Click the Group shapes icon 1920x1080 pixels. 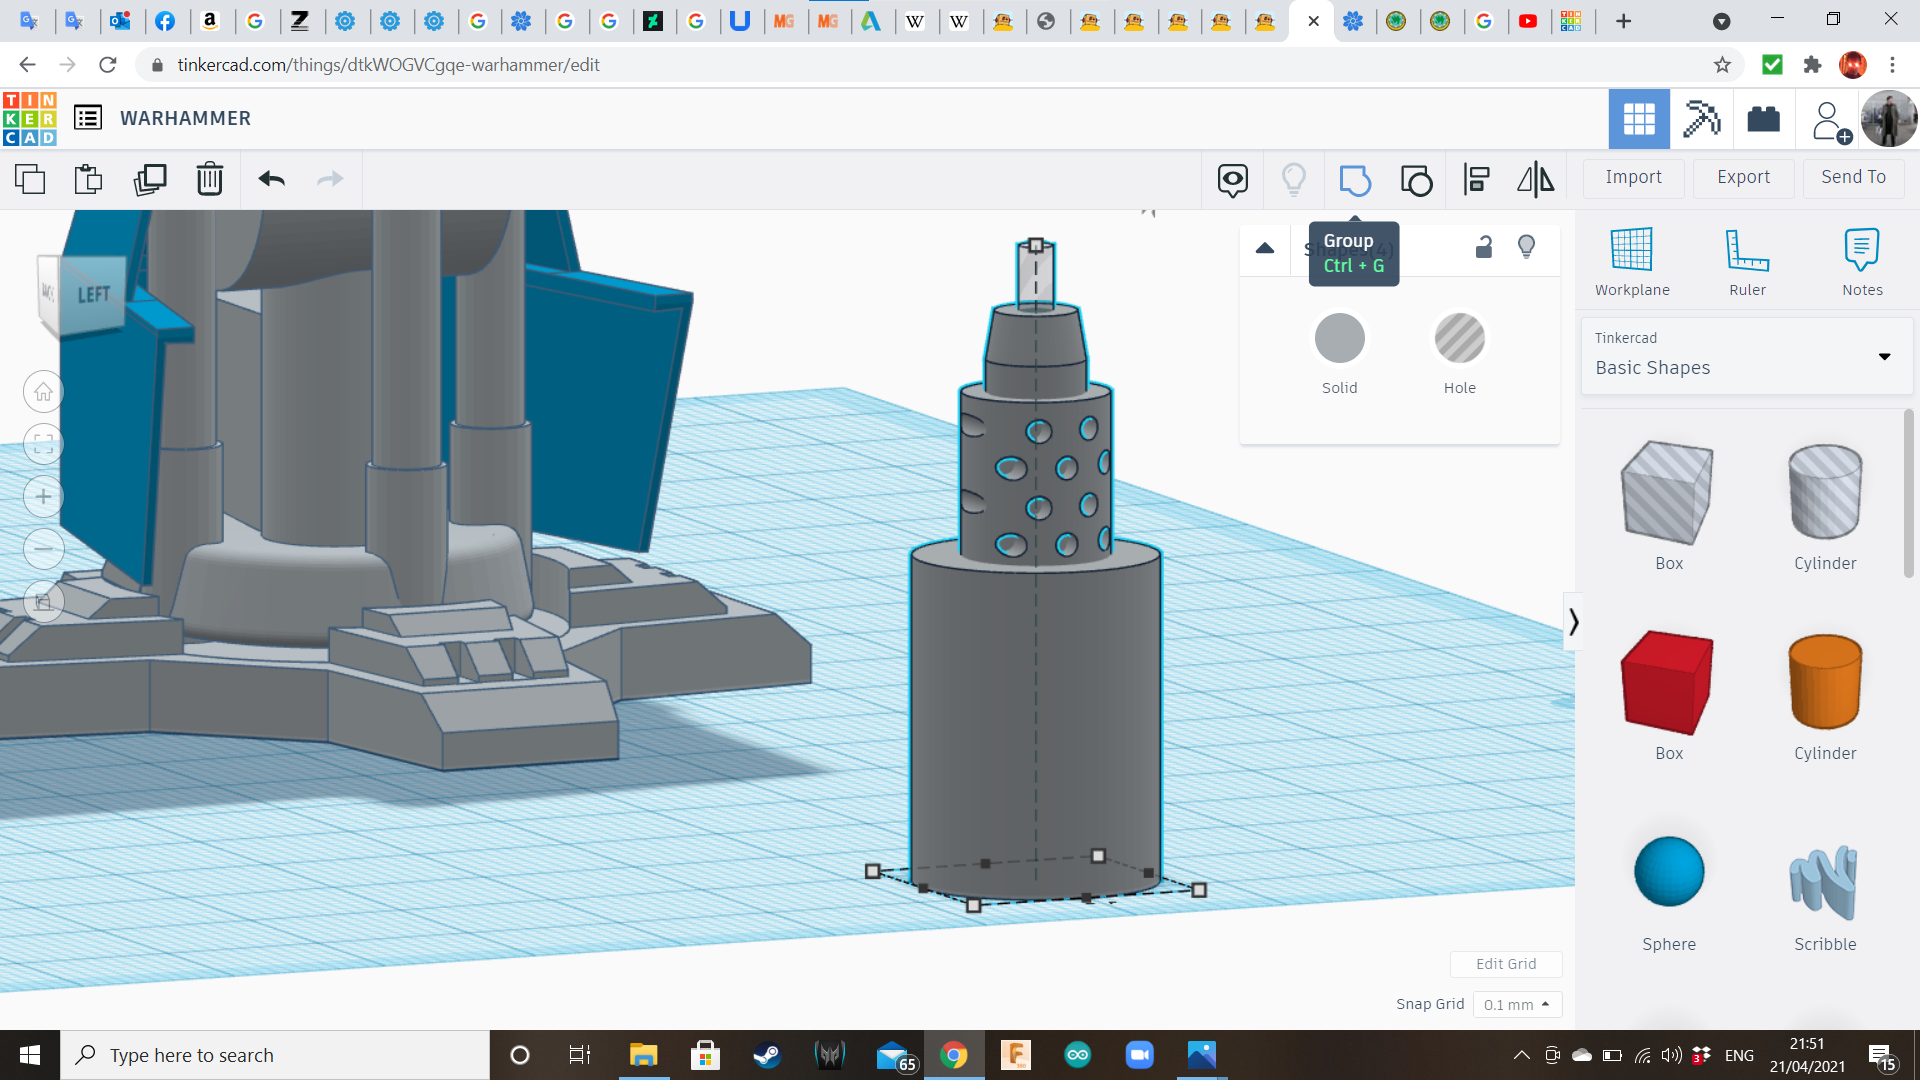pos(1354,180)
